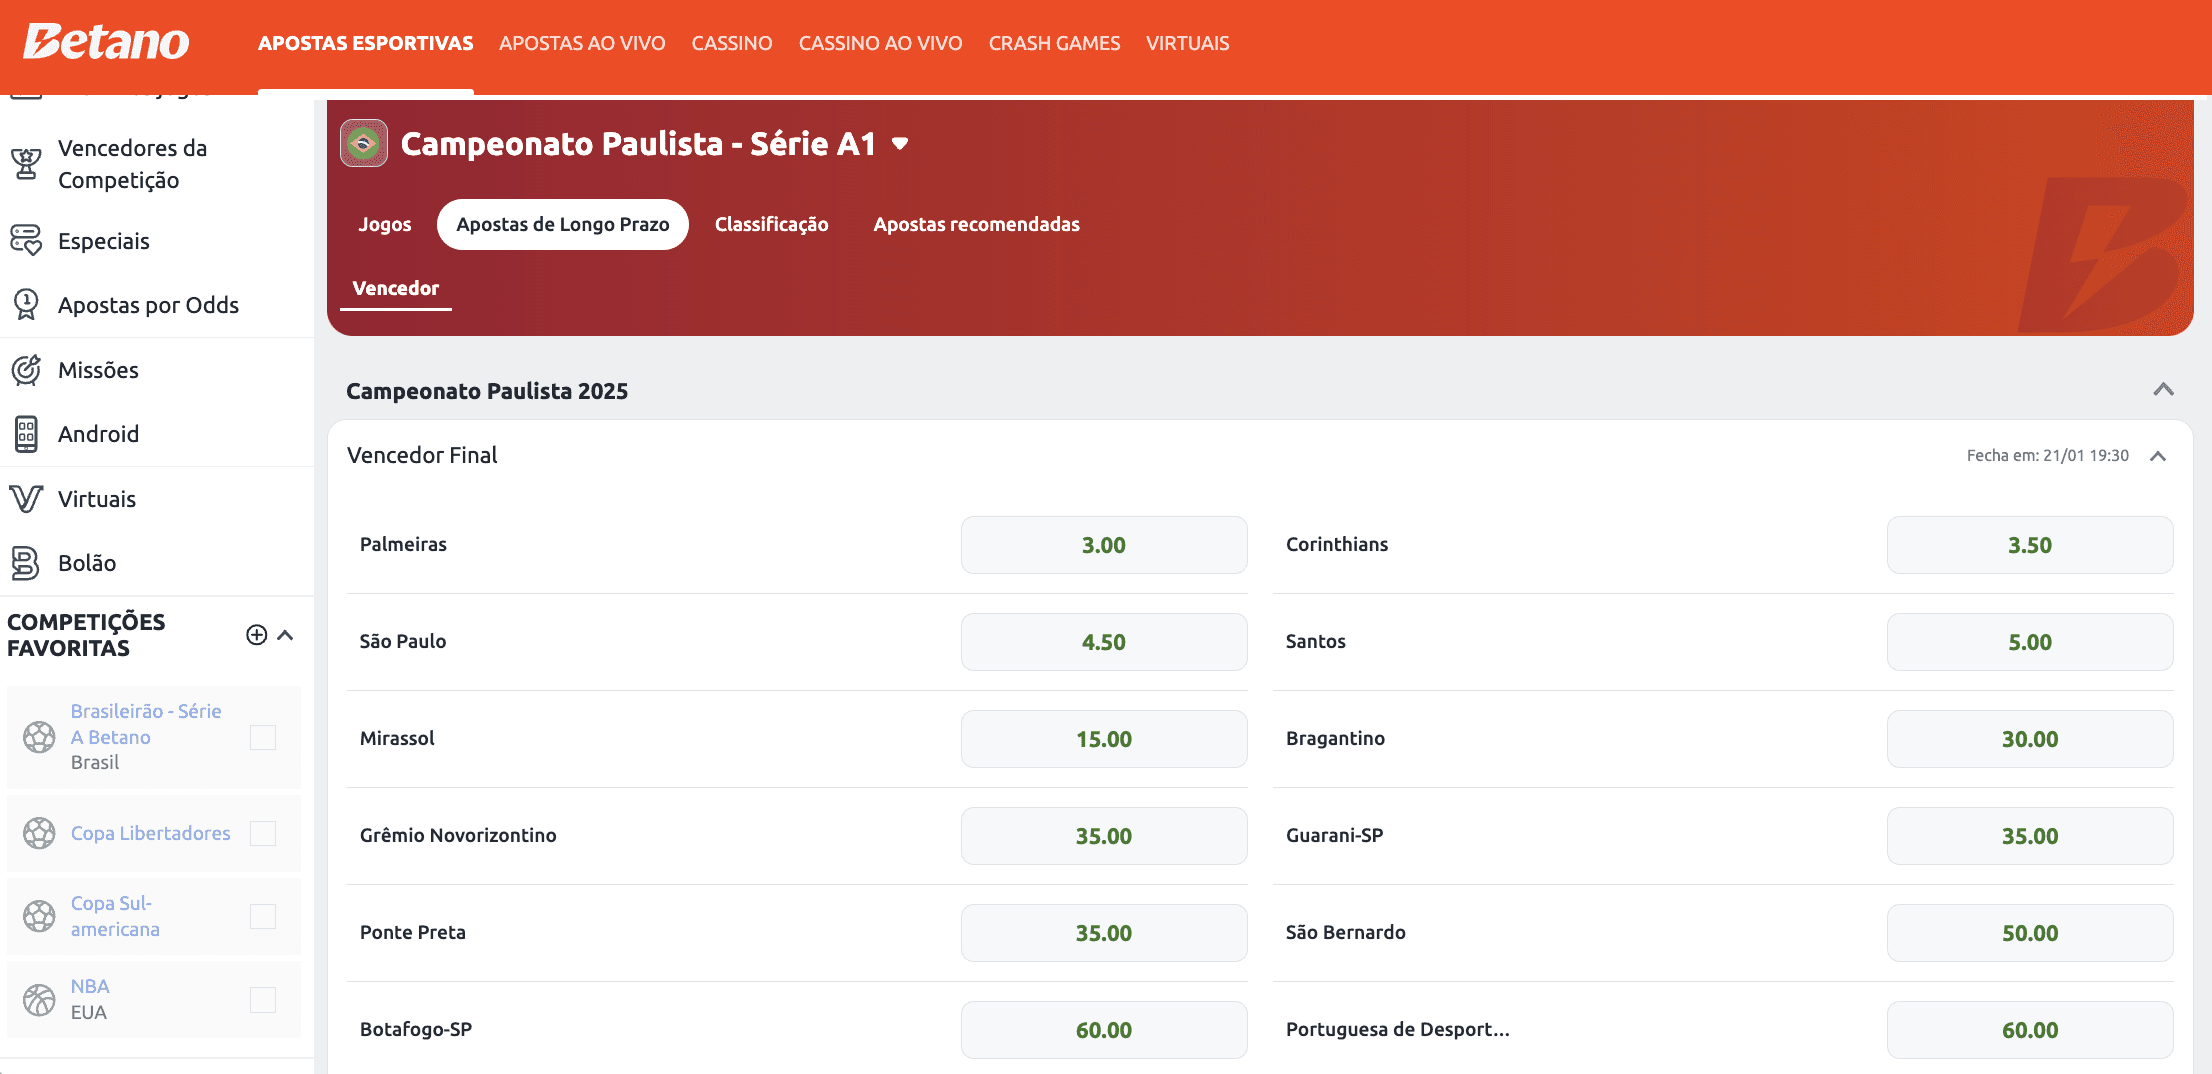2212x1074 pixels.
Task: Open the Vencedores da Competição trophy icon
Action: click(26, 164)
